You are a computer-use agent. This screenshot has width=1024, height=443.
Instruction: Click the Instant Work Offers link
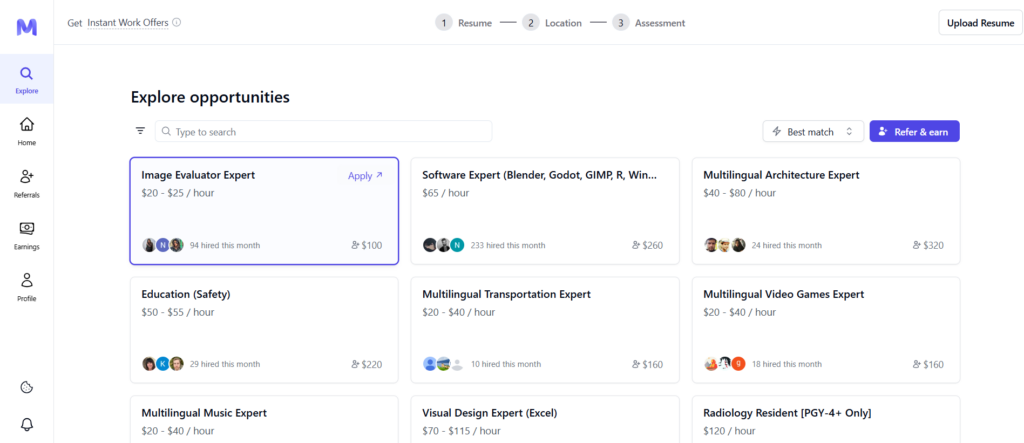tap(127, 22)
